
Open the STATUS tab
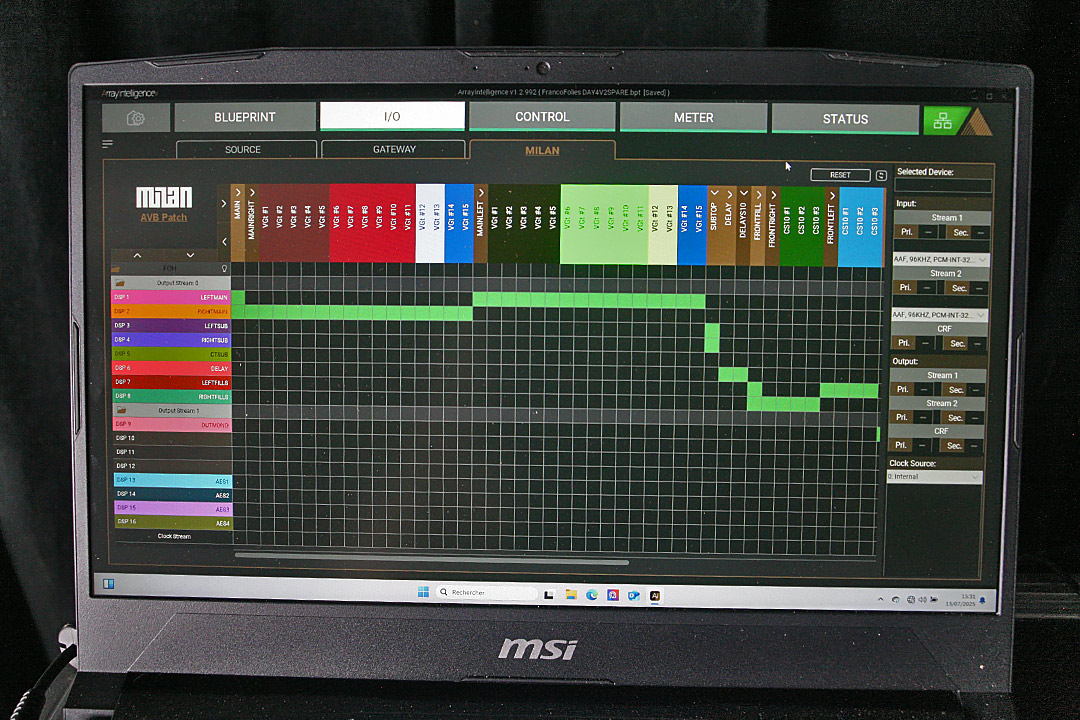click(x=845, y=119)
